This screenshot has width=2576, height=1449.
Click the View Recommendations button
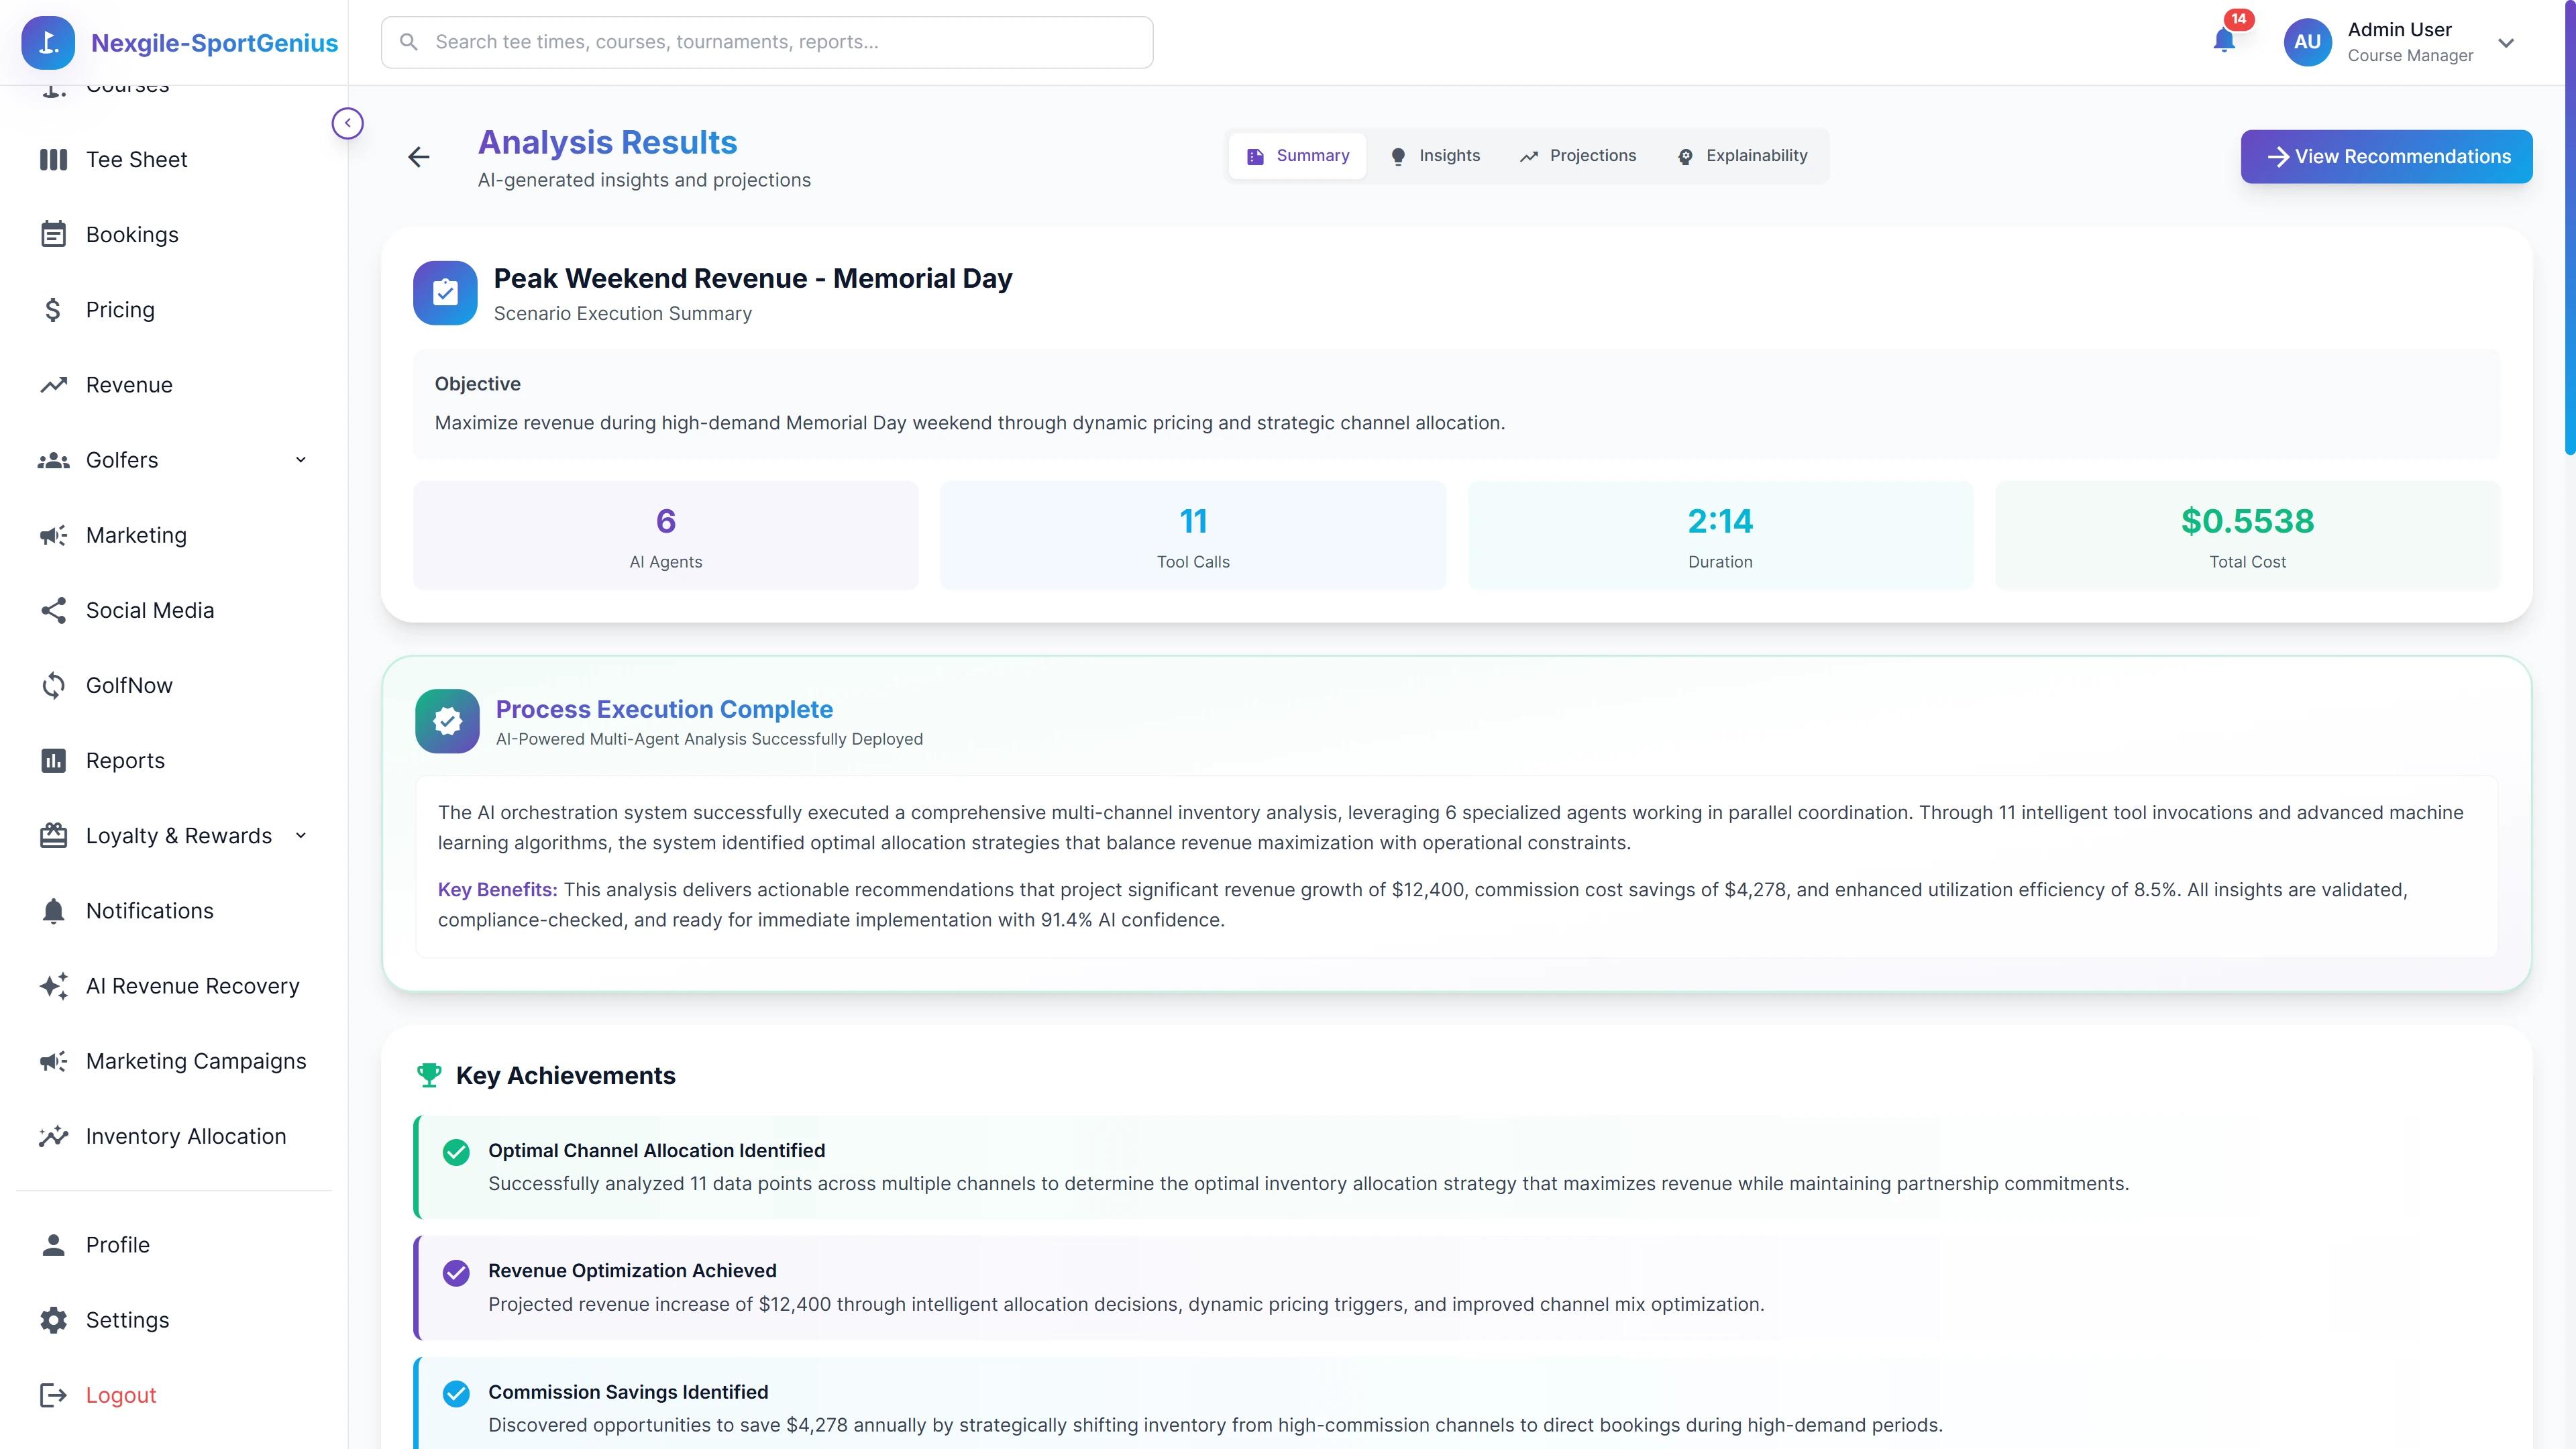click(2387, 156)
